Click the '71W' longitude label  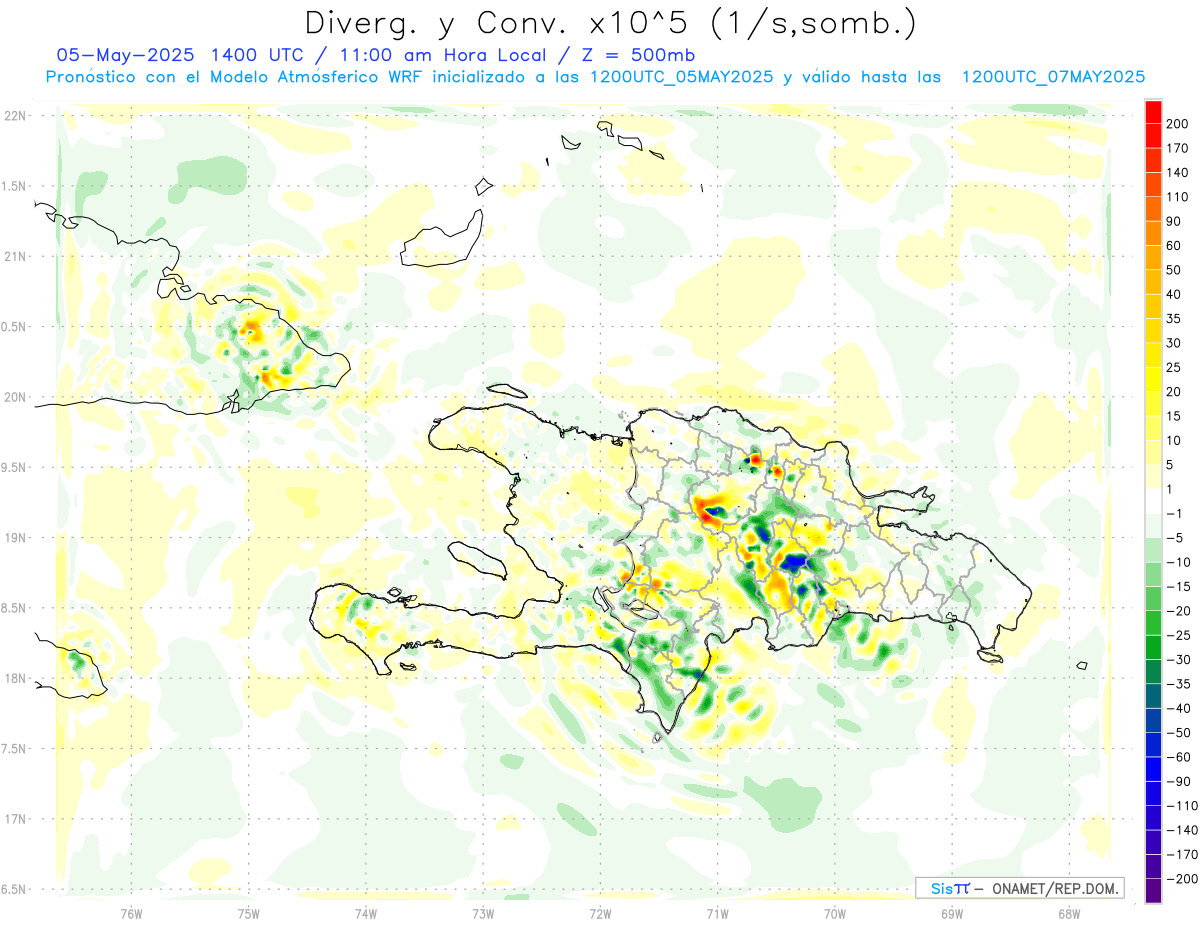(x=717, y=914)
